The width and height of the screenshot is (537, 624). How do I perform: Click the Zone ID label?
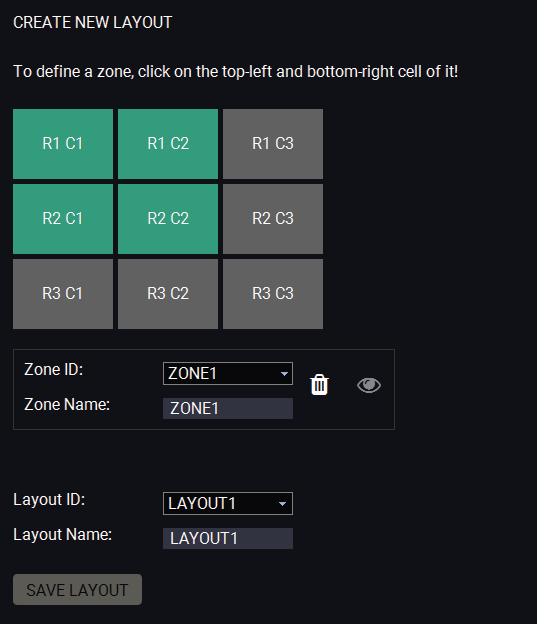click(x=53, y=369)
